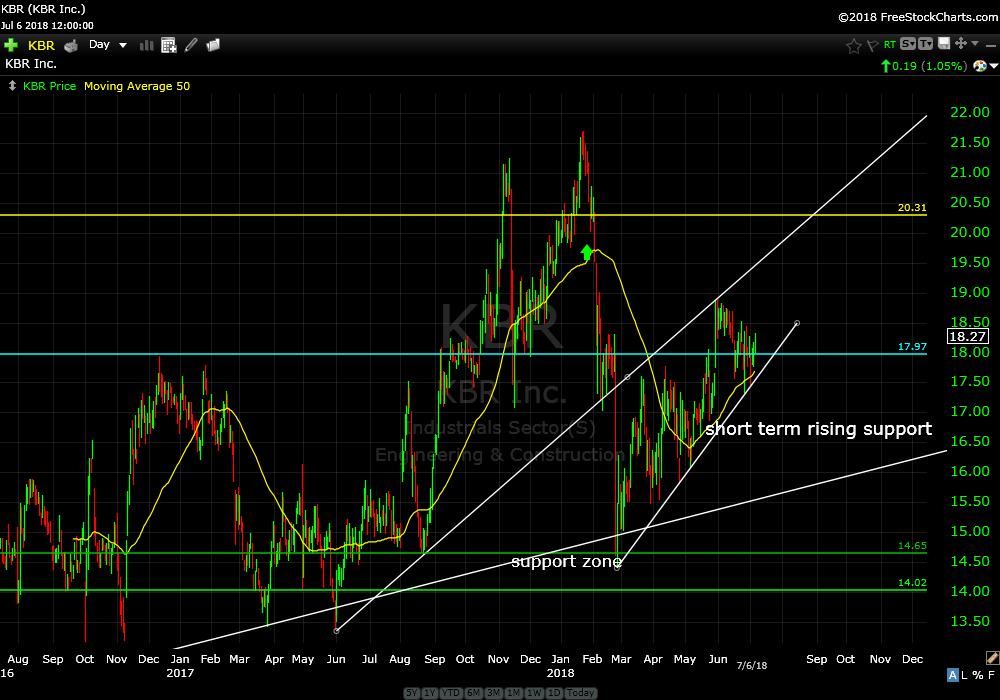The height and width of the screenshot is (700, 1000).
Task: Toggle percent scale % button
Action: tap(976, 676)
